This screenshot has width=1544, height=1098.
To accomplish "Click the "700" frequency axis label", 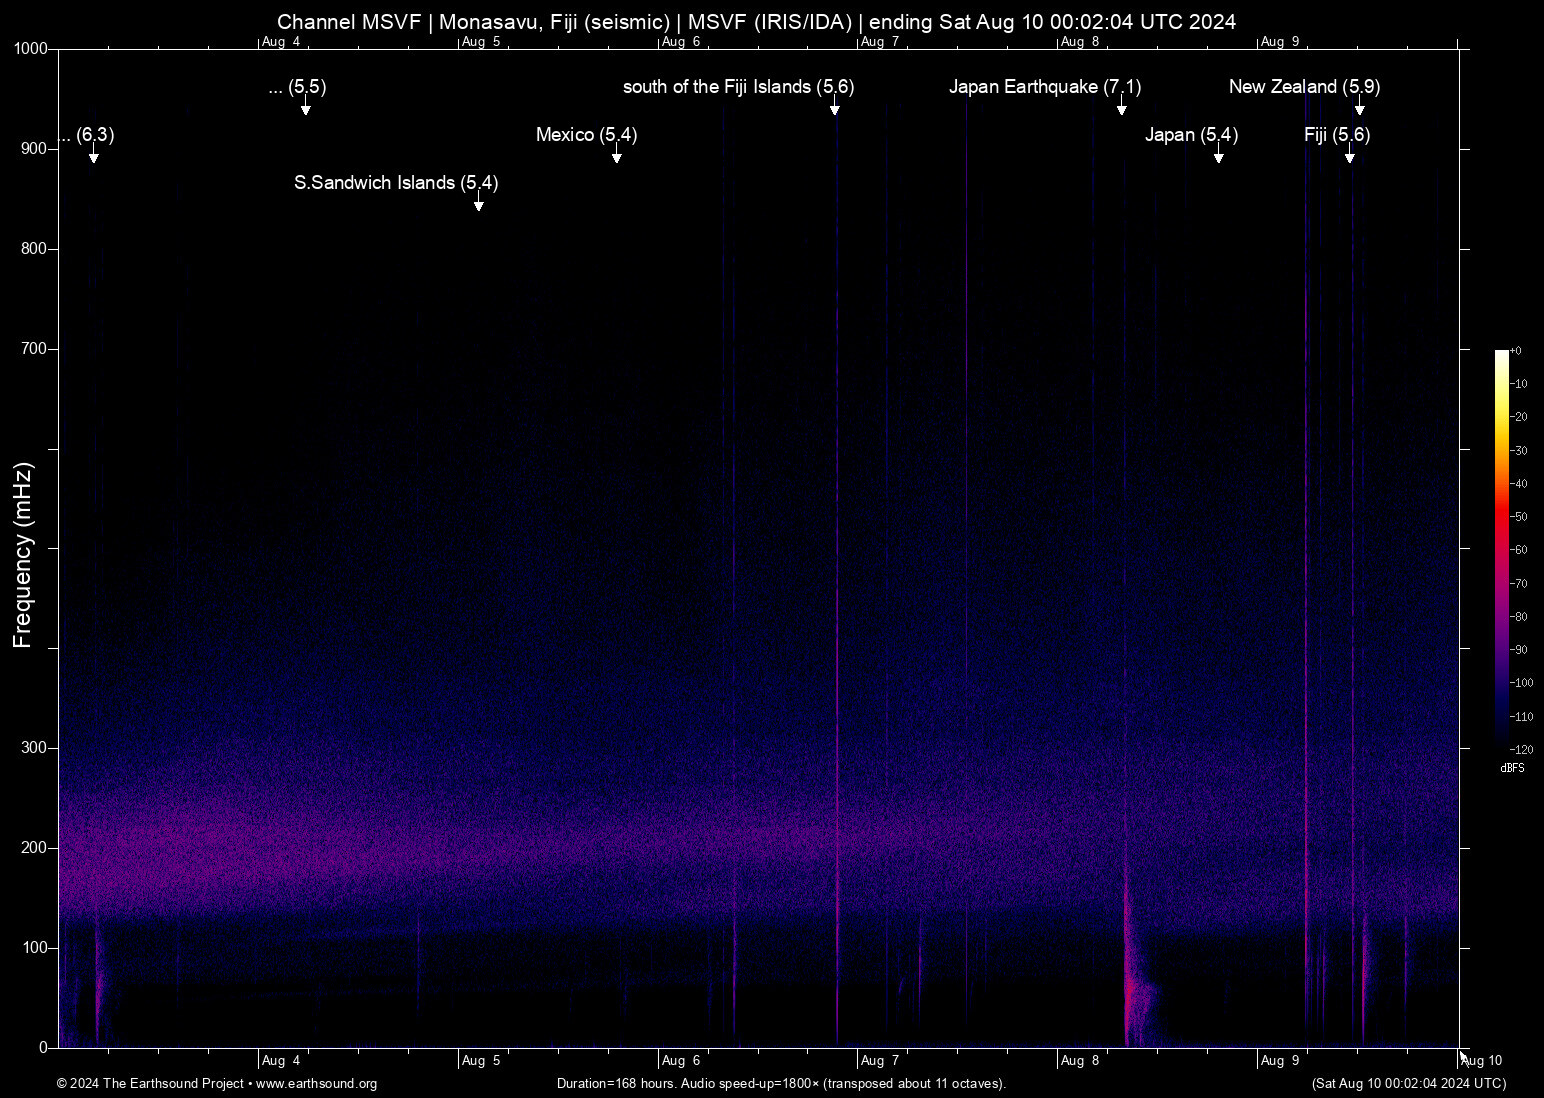I will 35,349.
